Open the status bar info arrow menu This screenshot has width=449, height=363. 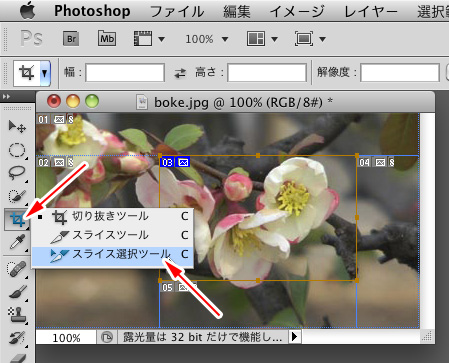click(x=294, y=337)
